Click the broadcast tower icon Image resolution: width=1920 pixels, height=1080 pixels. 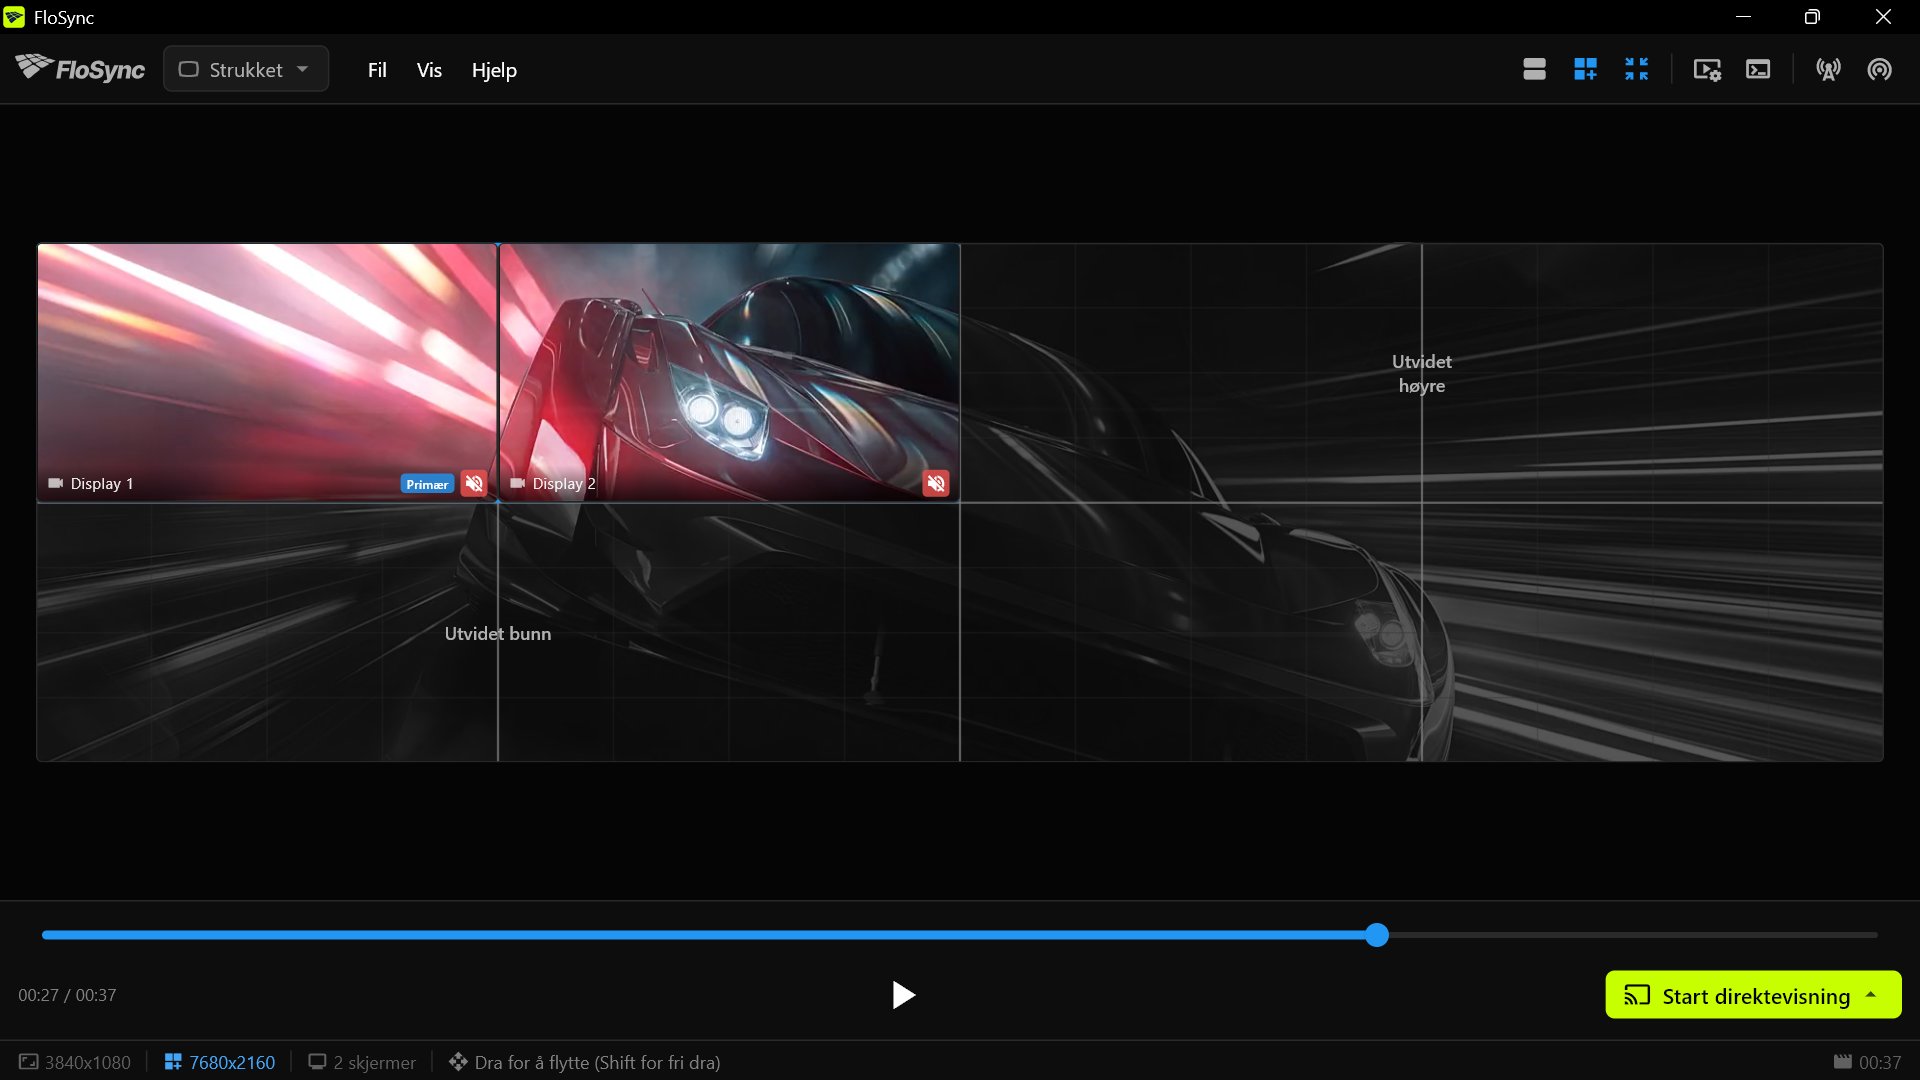pyautogui.click(x=1828, y=69)
